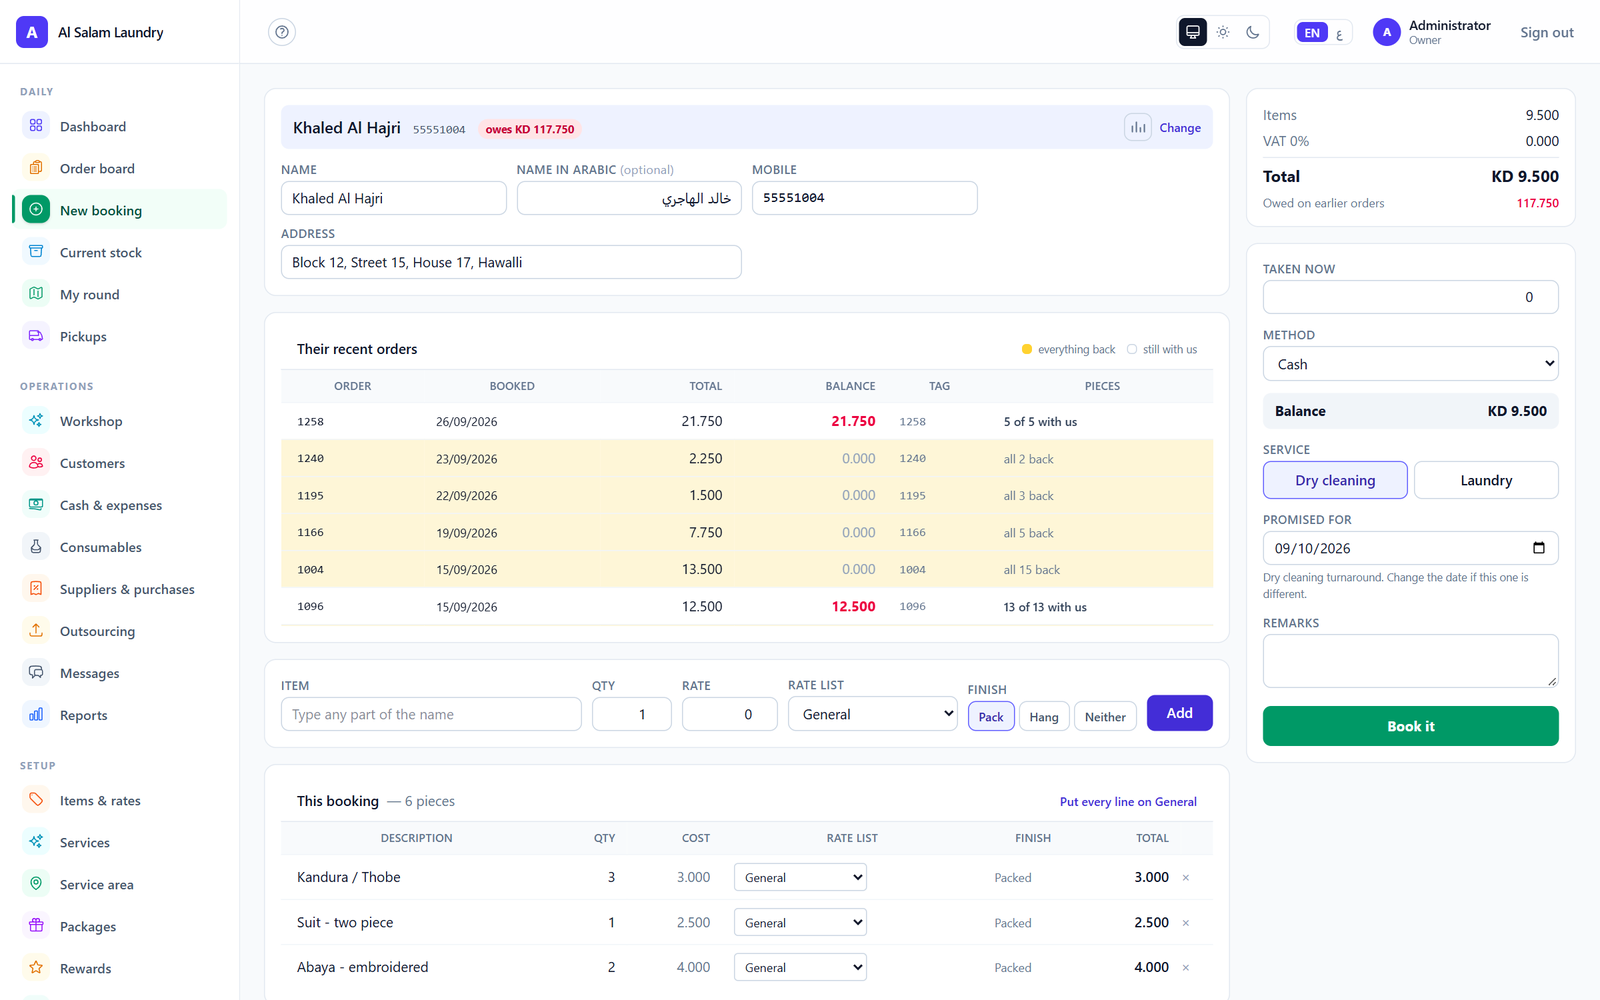Click the My round map icon
Image resolution: width=1600 pixels, height=1000 pixels.
36,294
